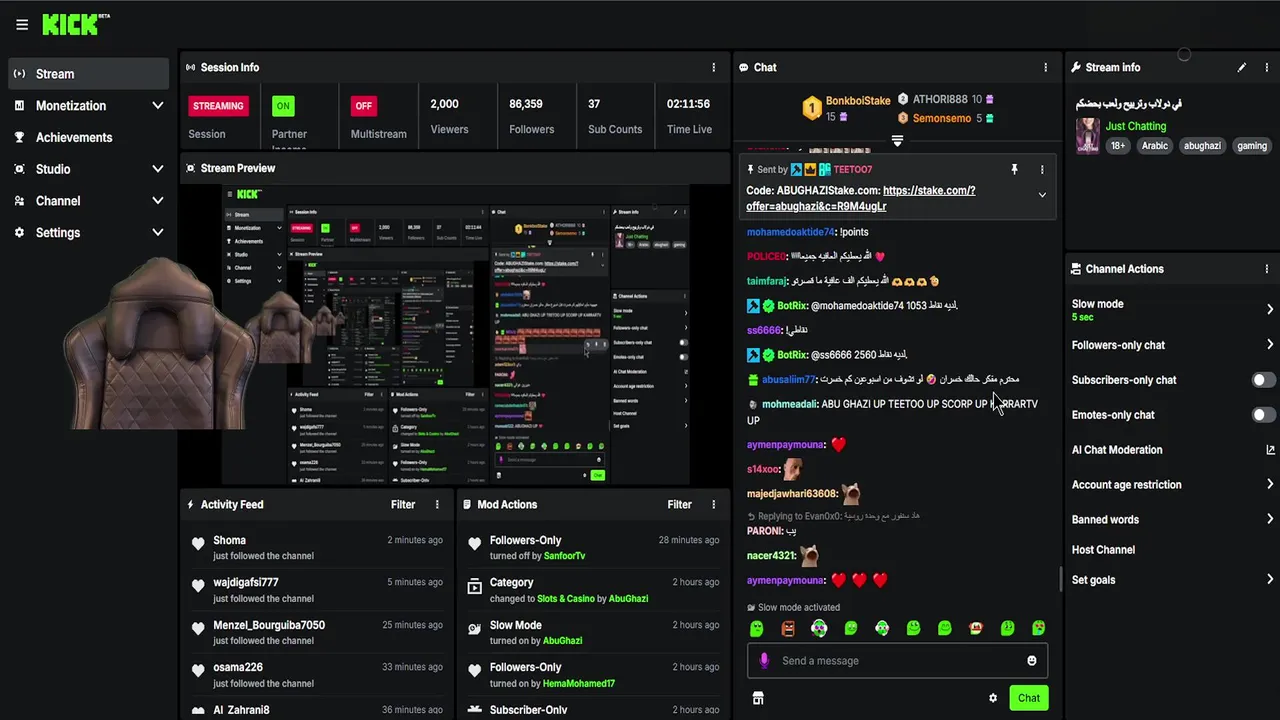This screenshot has width=1280, height=720.
Task: Open Session Info panel options menu
Action: (x=714, y=67)
